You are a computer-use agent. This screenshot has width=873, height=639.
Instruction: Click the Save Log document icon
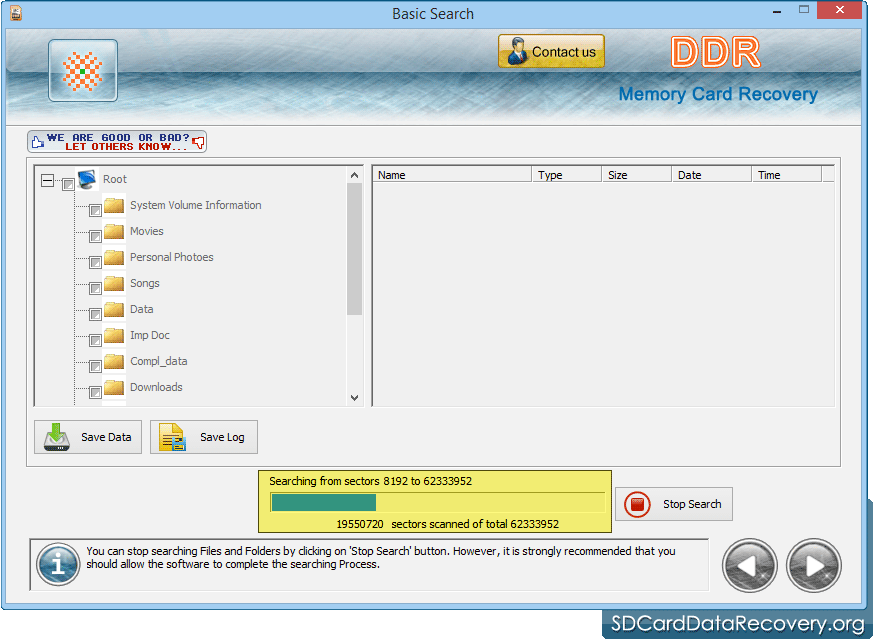[172, 437]
